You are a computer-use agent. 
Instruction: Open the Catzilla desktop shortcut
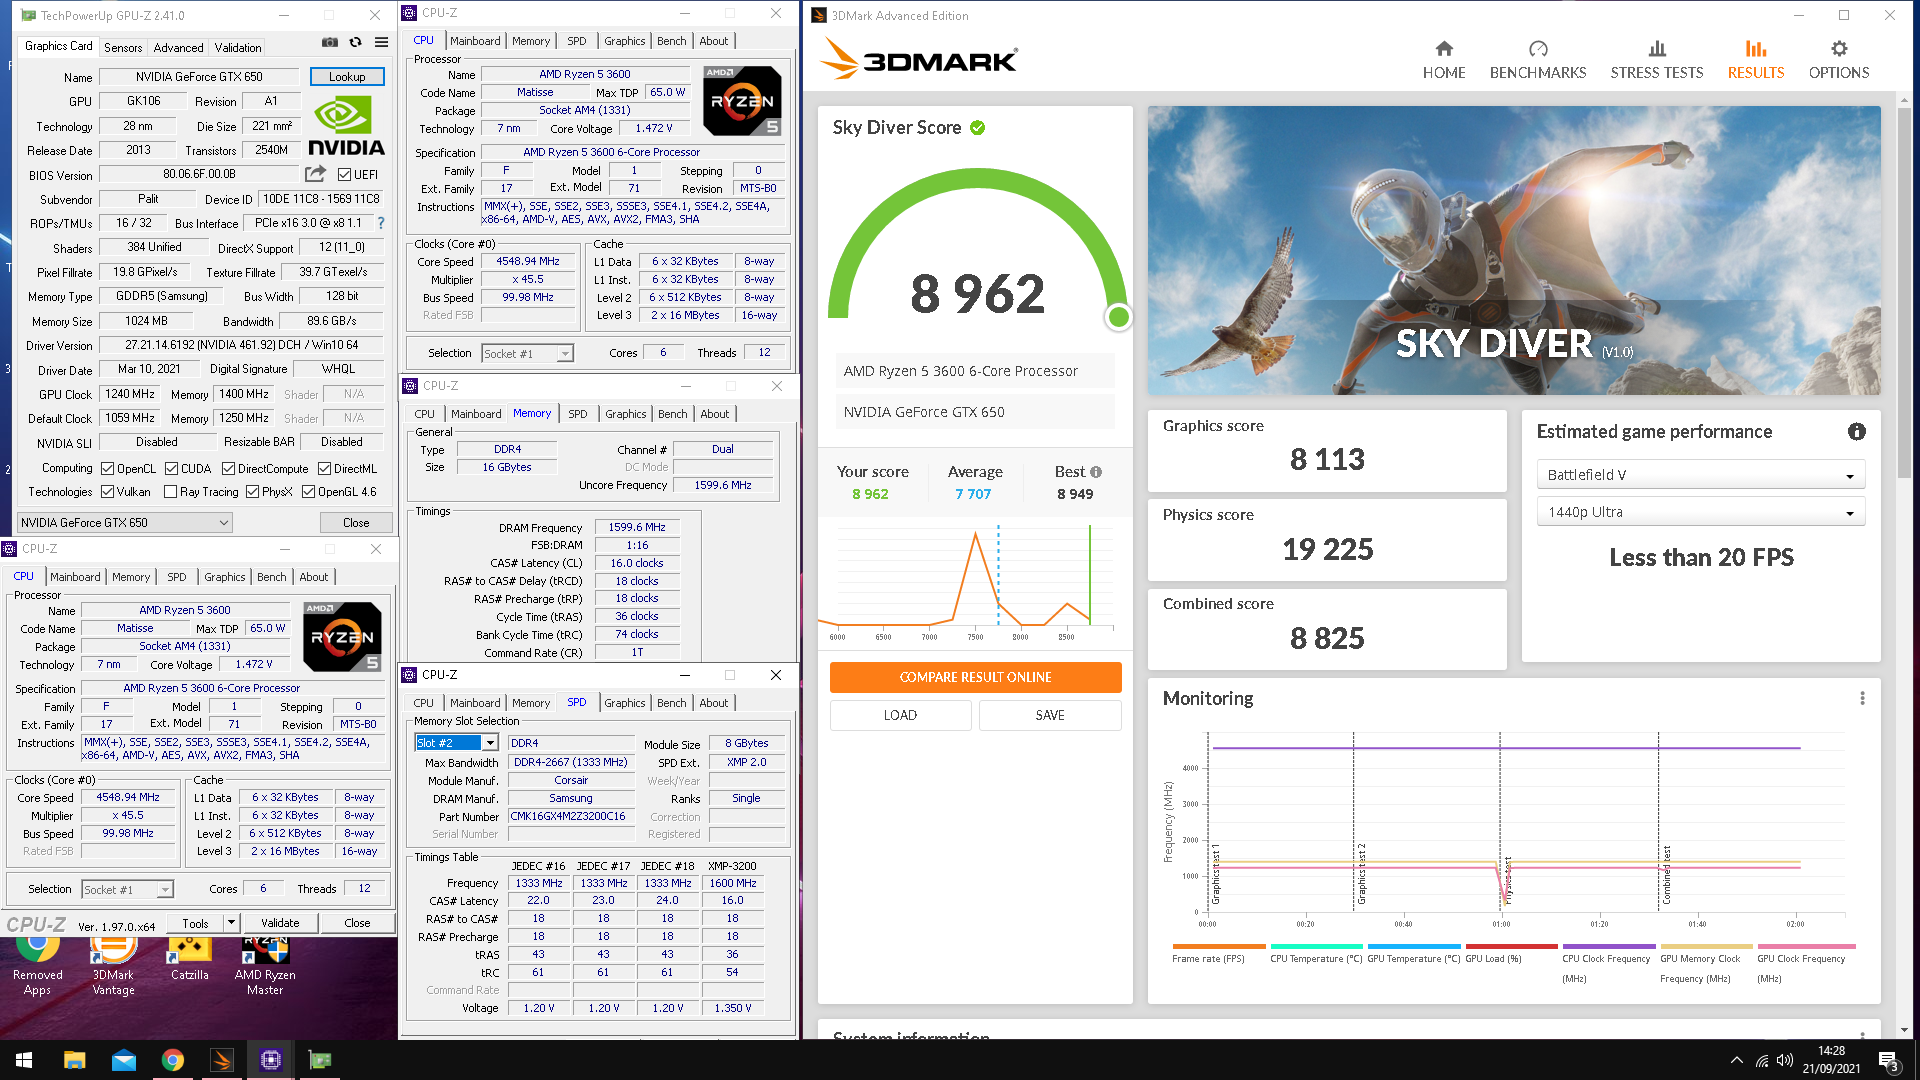click(189, 961)
